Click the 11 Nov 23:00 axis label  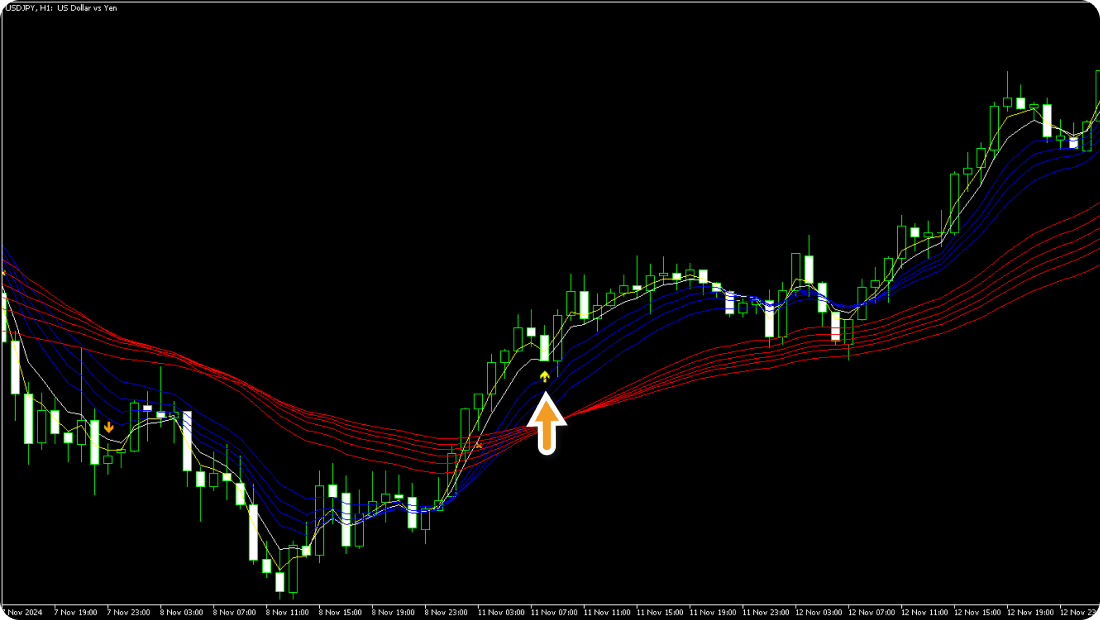(x=765, y=611)
